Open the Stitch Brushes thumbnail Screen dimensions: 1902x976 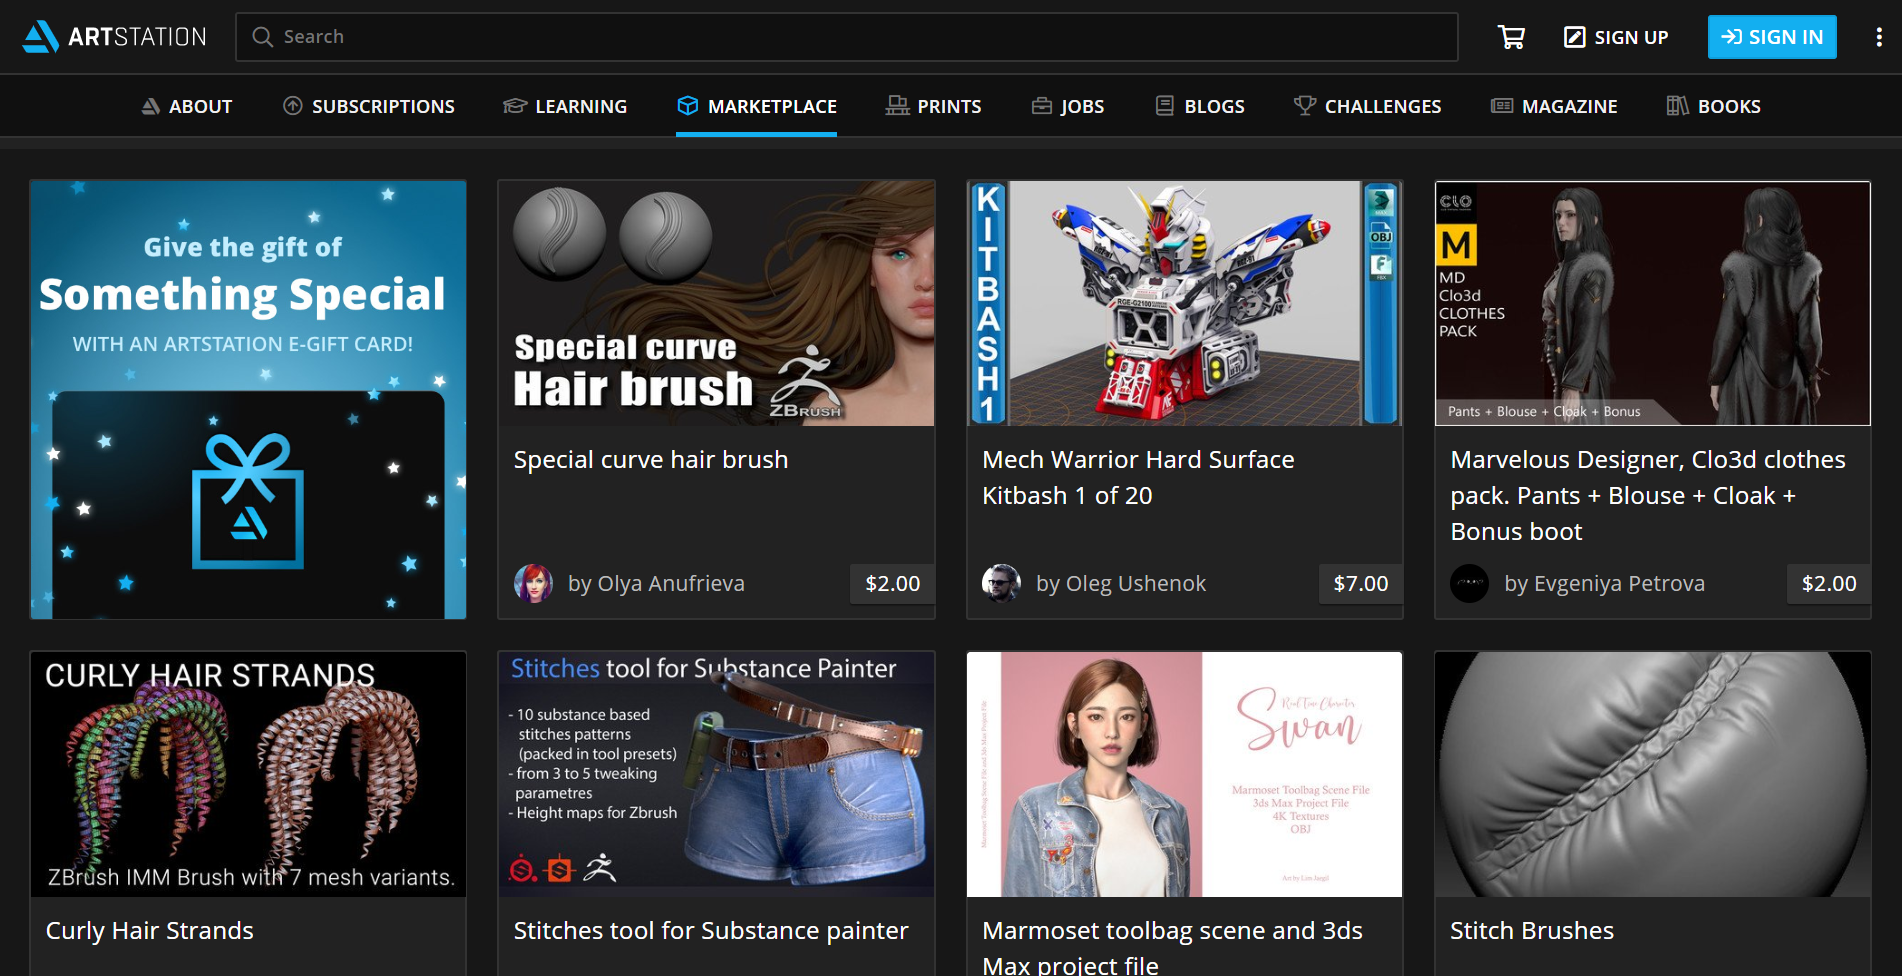point(1653,774)
